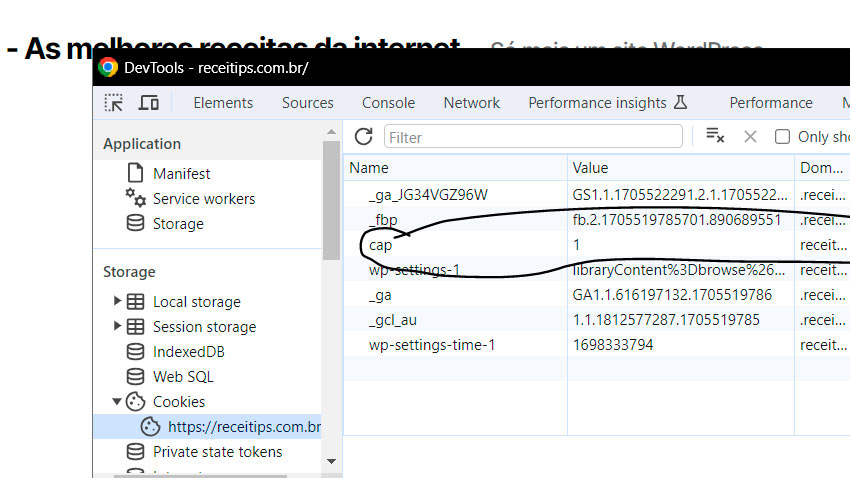
Task: Select the _fbp cookie name
Action: (x=383, y=219)
